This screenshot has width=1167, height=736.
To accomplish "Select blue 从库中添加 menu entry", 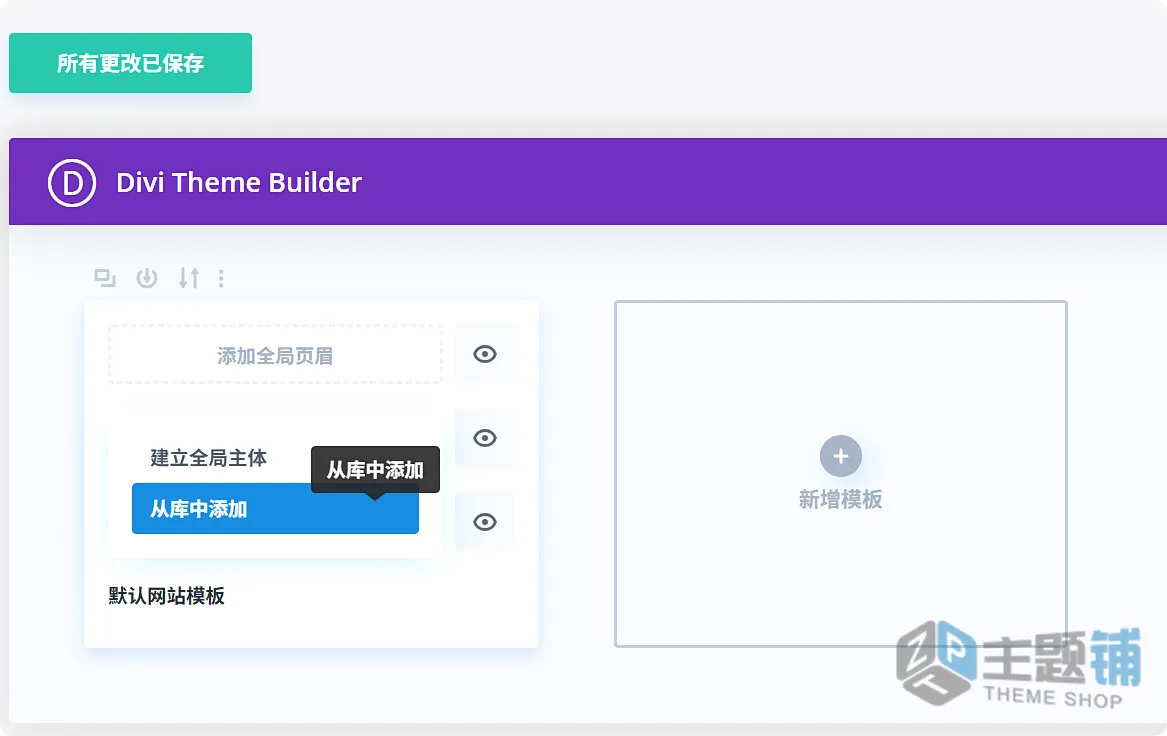I will 275,509.
